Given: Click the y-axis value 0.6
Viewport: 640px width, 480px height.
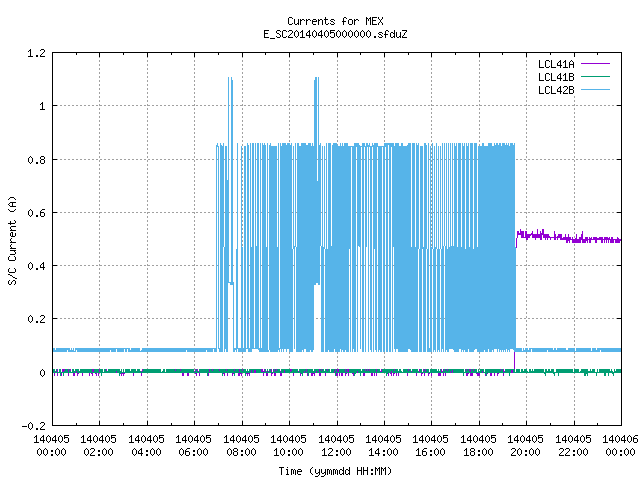Looking at the screenshot, I should (36, 213).
